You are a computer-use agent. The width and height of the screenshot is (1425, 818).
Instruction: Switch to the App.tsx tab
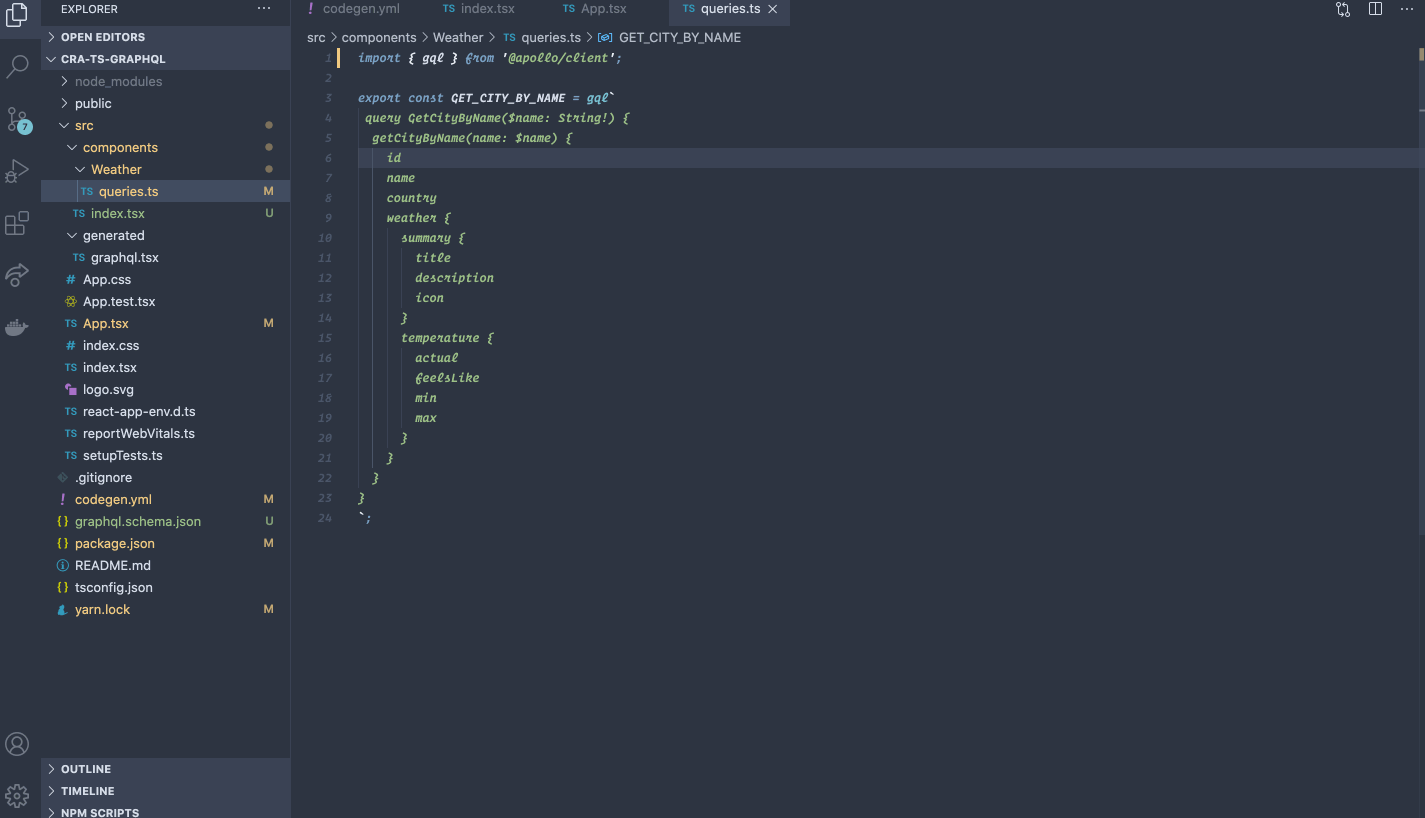[595, 9]
